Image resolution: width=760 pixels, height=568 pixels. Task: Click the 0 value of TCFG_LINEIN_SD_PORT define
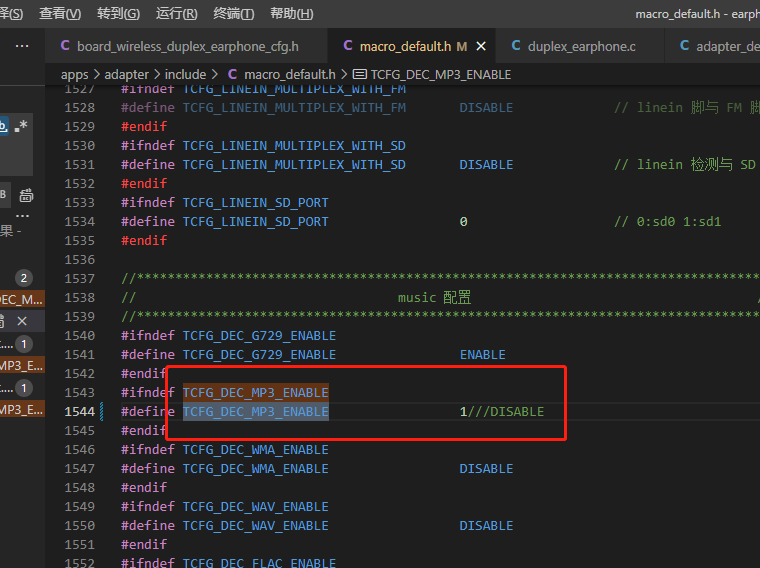click(x=463, y=222)
